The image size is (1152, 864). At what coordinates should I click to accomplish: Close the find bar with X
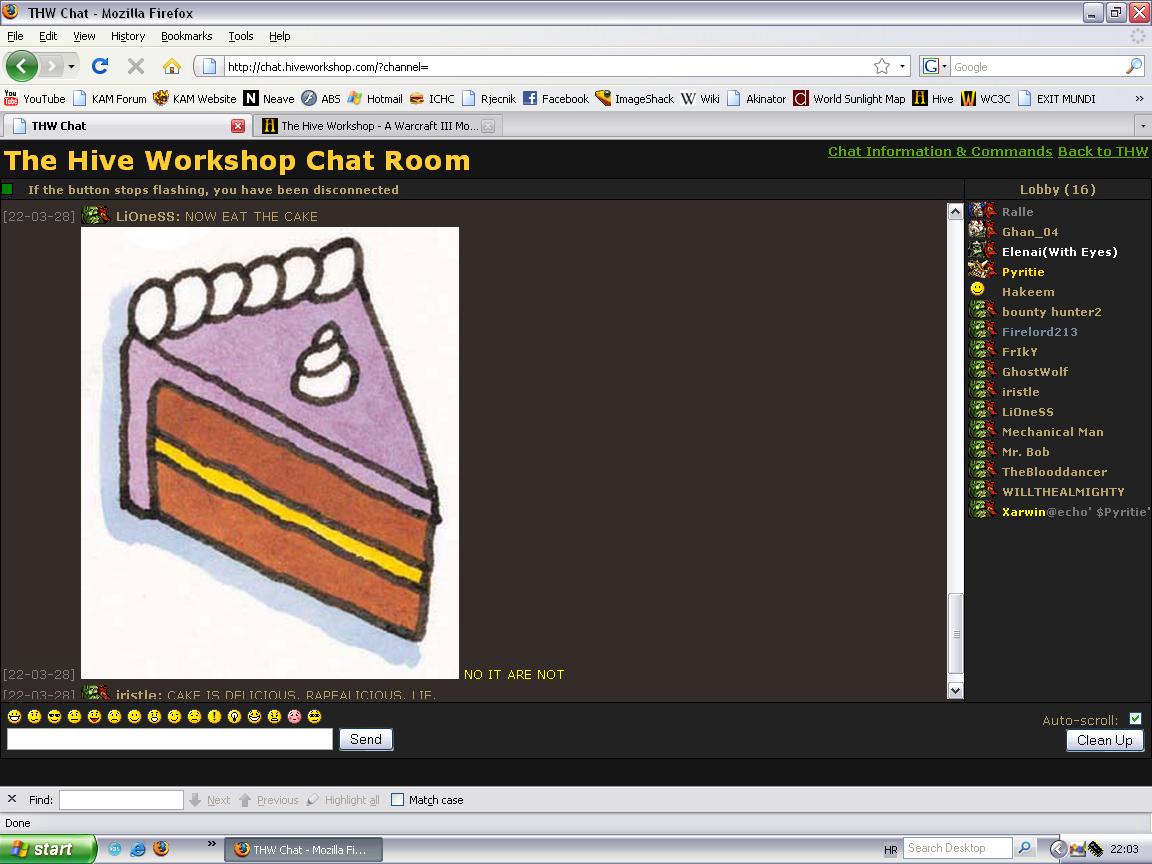[x=12, y=799]
